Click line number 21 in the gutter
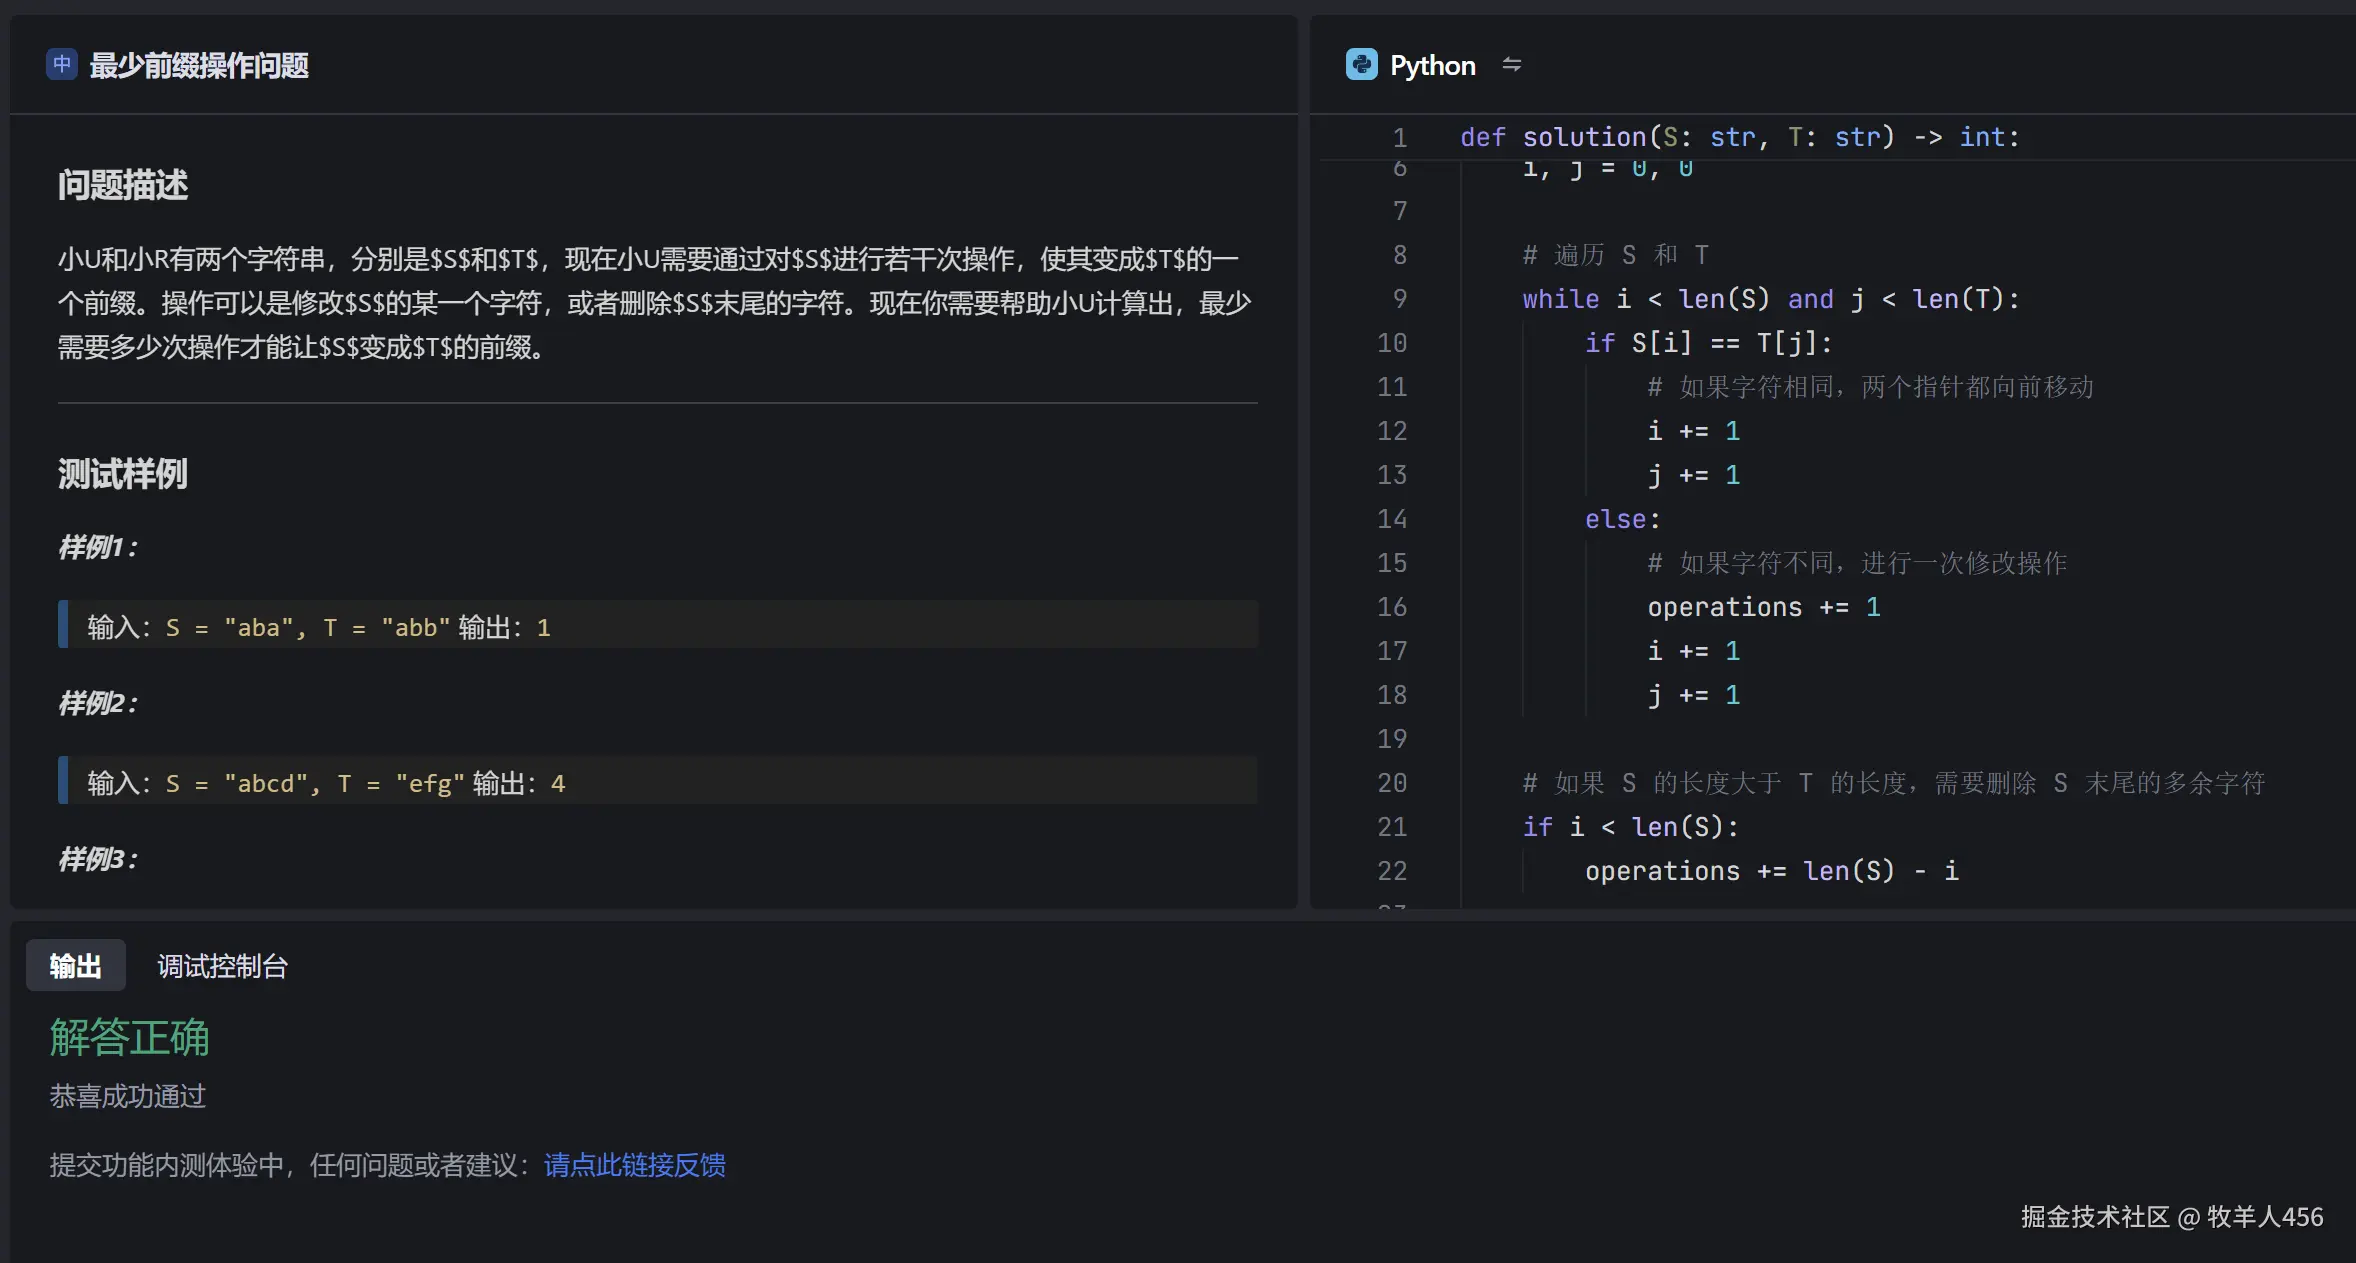The image size is (2356, 1263). click(x=1392, y=827)
